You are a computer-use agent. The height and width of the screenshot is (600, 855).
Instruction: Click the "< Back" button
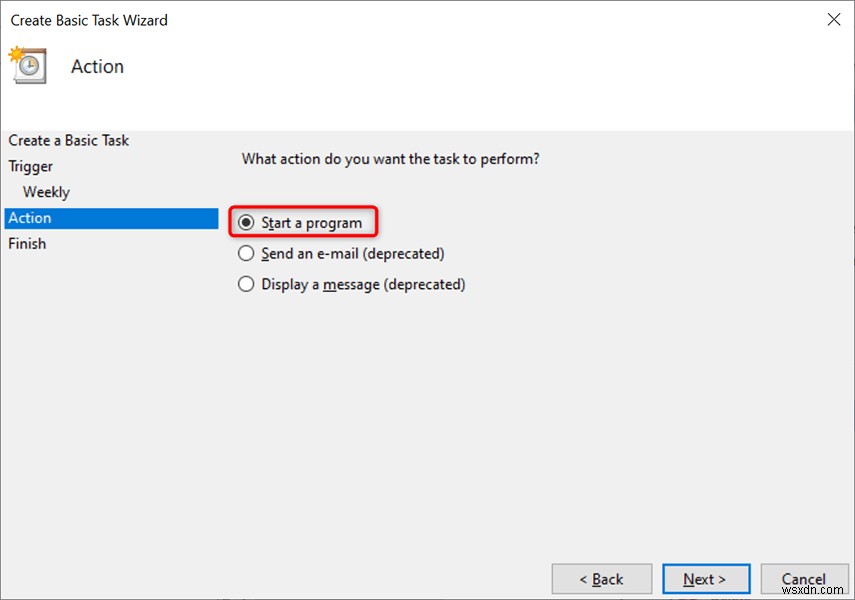(601, 579)
